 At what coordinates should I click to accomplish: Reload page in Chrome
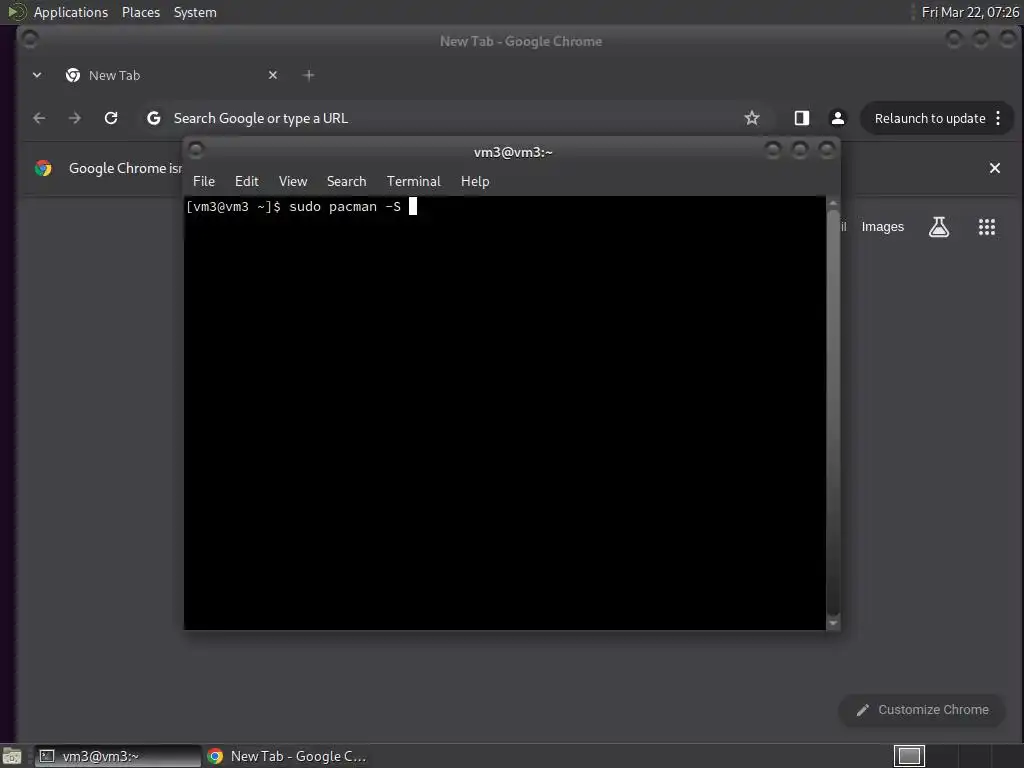point(111,118)
